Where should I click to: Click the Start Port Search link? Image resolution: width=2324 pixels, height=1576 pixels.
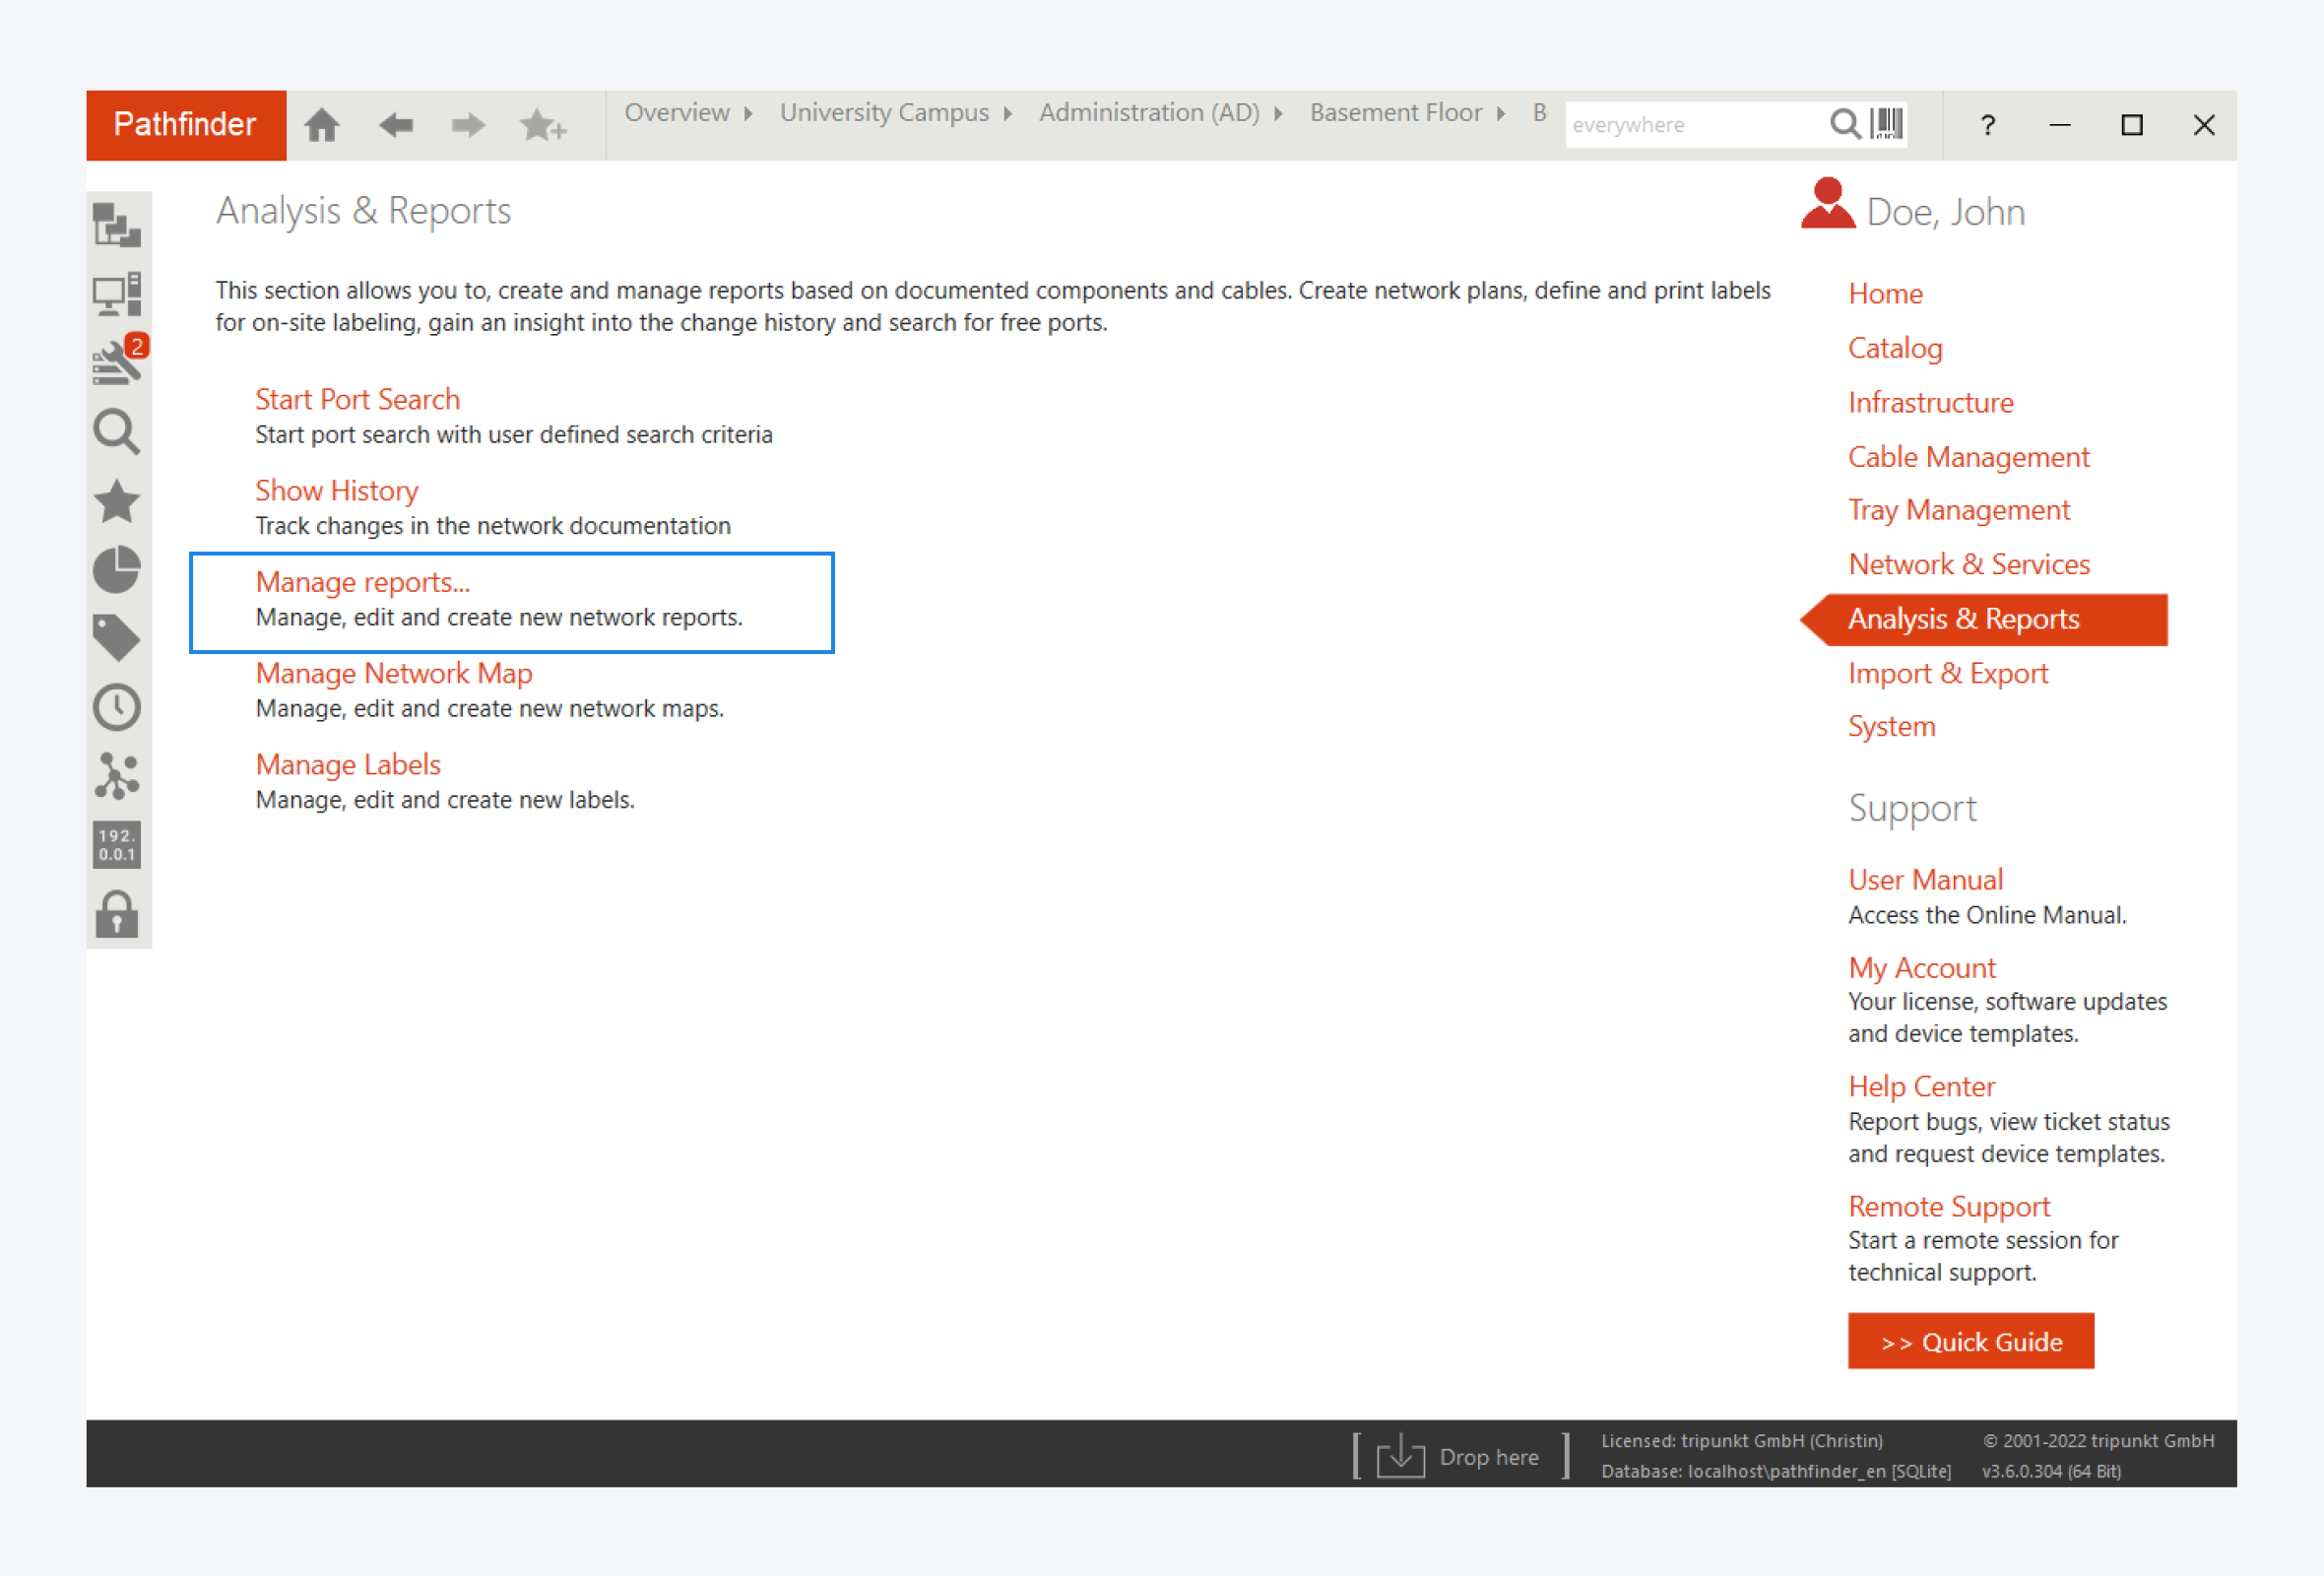tap(357, 399)
